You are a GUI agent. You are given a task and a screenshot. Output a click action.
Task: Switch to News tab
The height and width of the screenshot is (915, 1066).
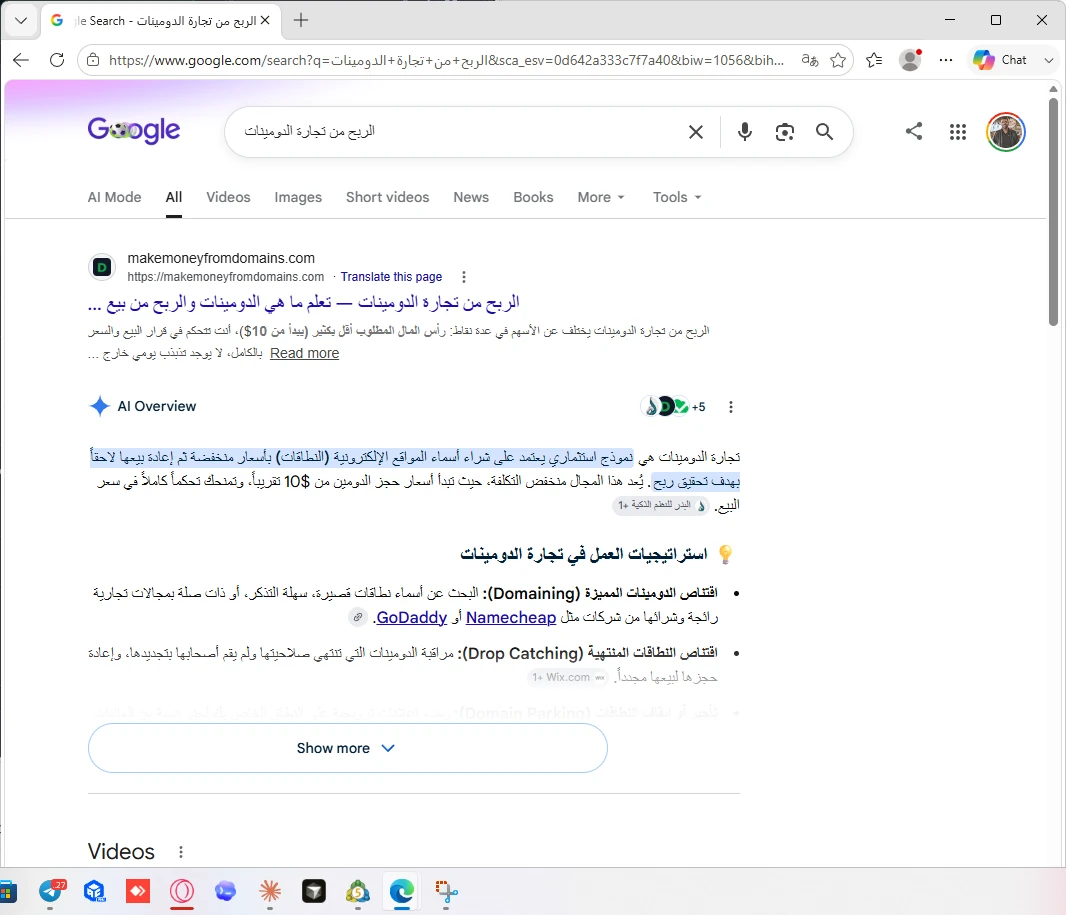[x=471, y=197]
